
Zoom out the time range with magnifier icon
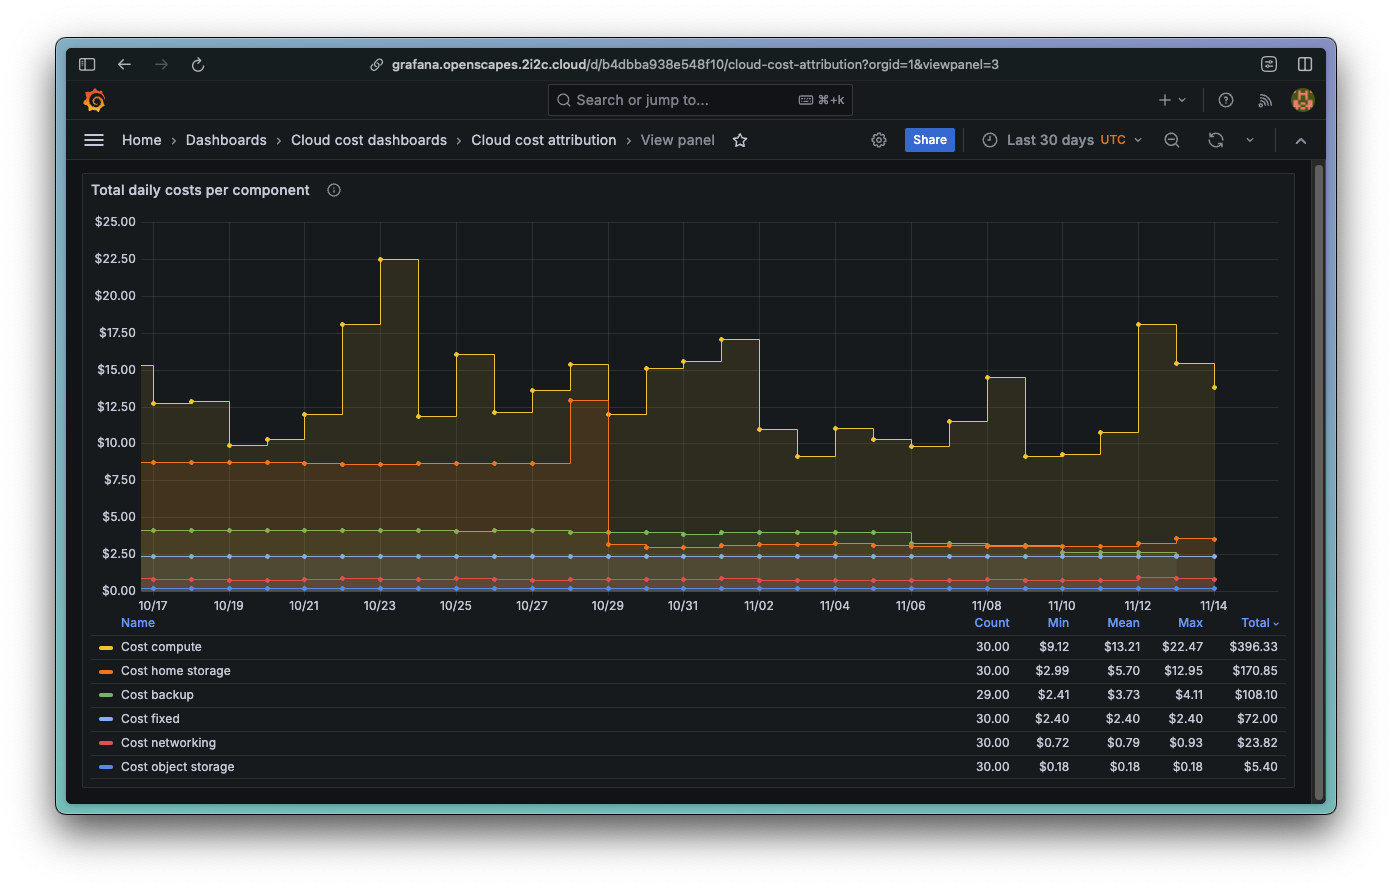click(x=1171, y=140)
